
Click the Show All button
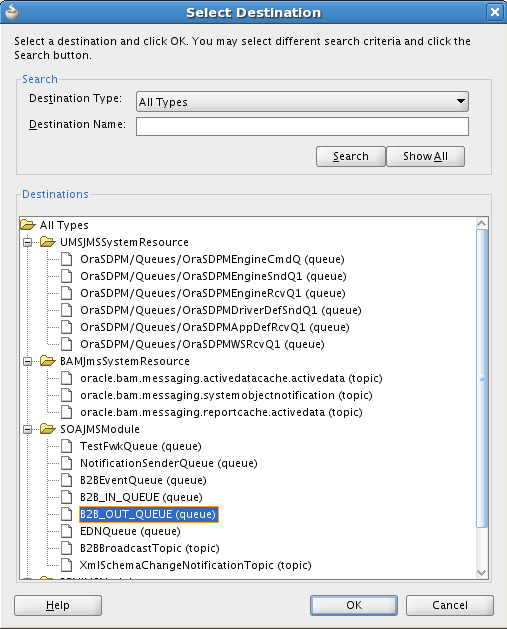425,156
